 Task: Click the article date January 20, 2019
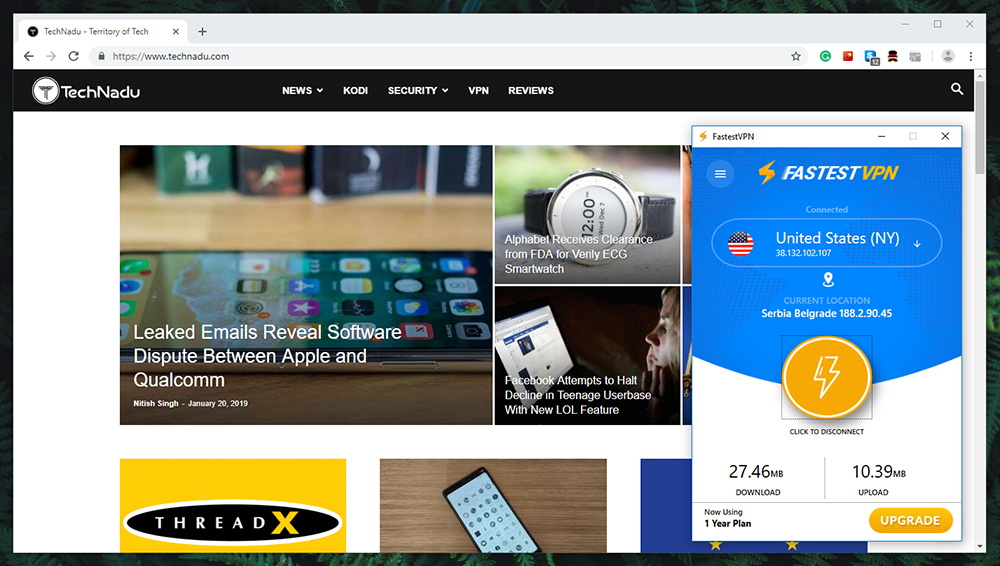point(217,403)
